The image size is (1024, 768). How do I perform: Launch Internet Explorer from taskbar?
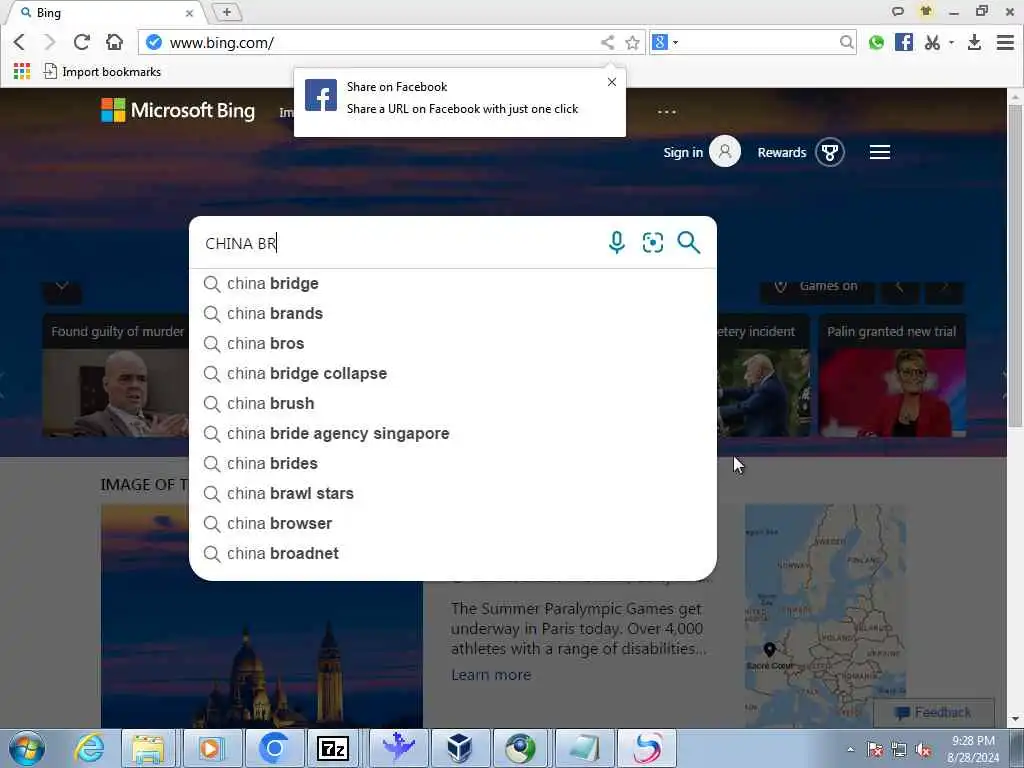(x=88, y=748)
